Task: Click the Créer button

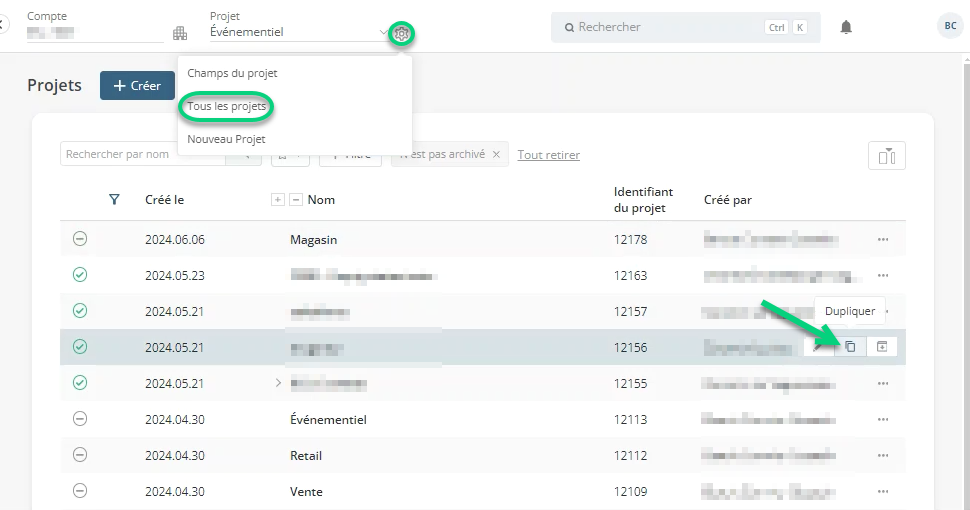Action: 137,85
